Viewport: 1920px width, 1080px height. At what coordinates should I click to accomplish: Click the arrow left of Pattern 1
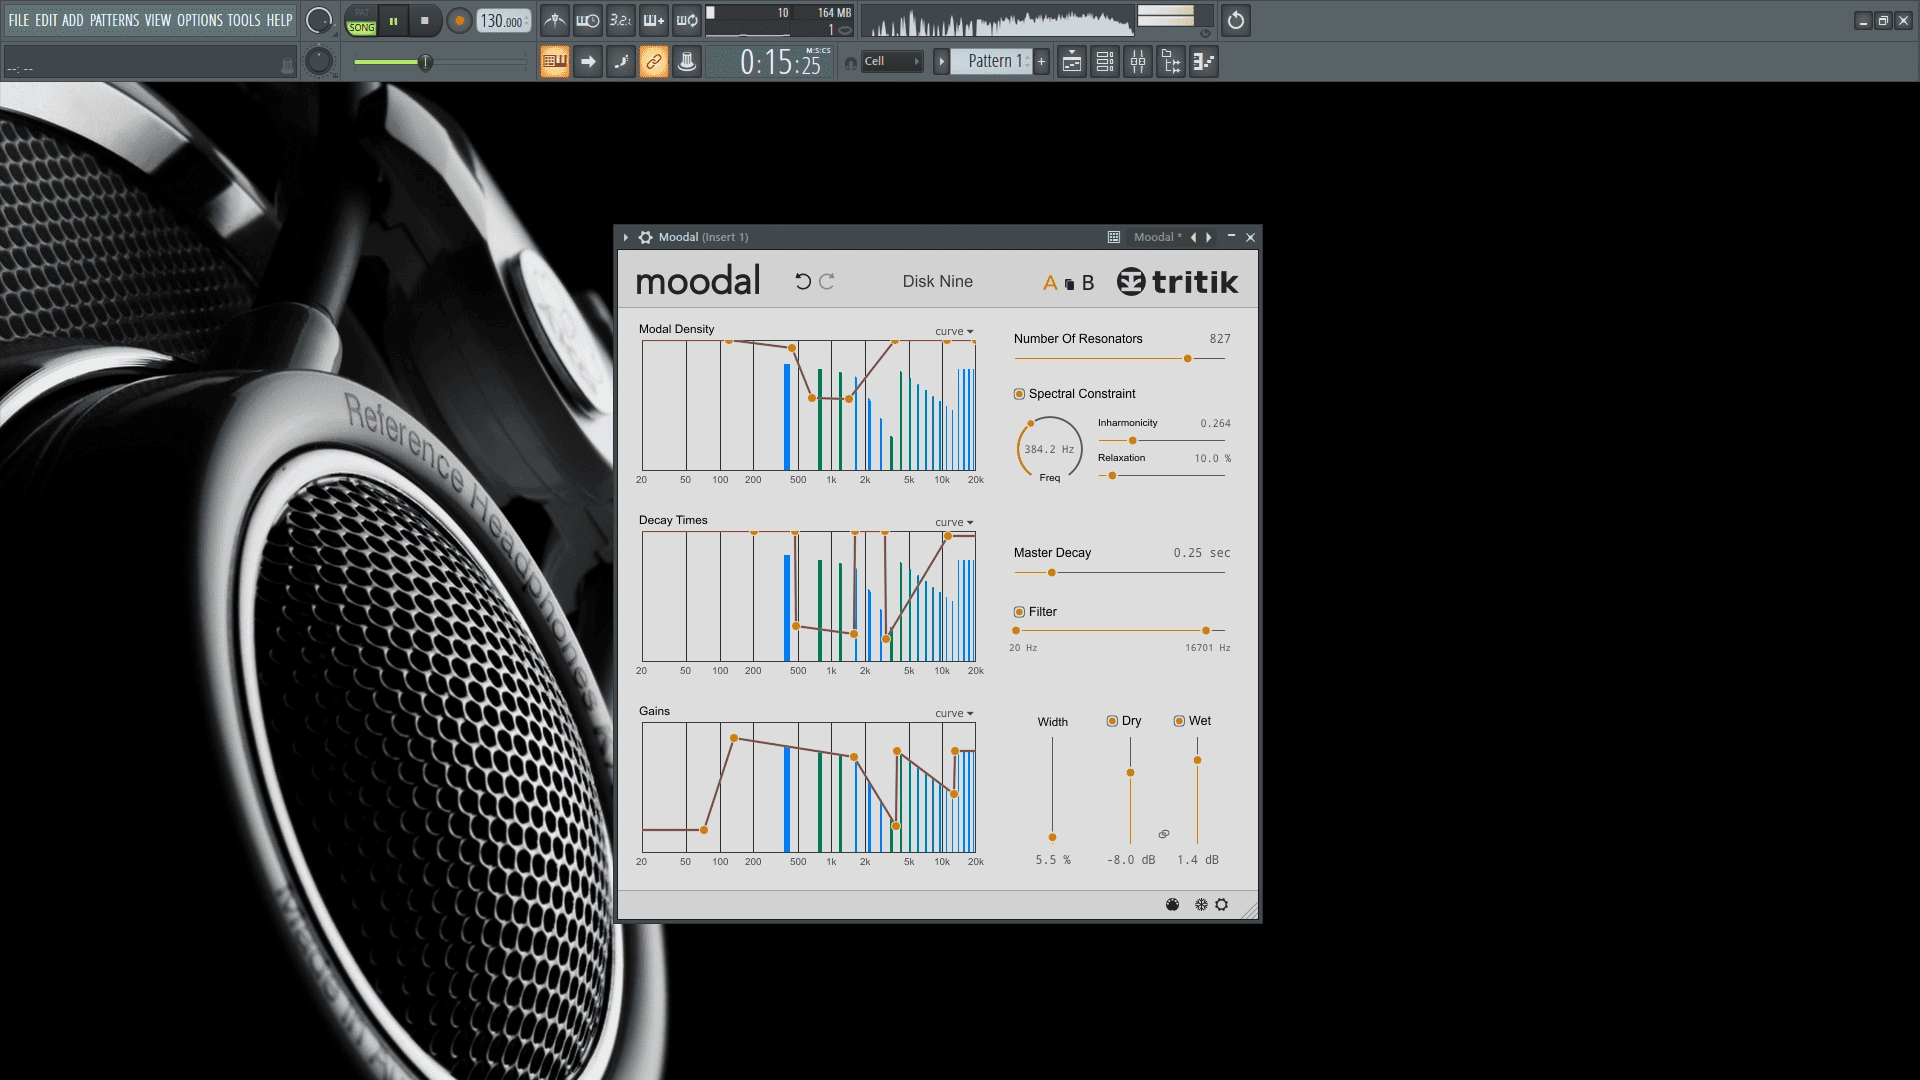tap(941, 62)
